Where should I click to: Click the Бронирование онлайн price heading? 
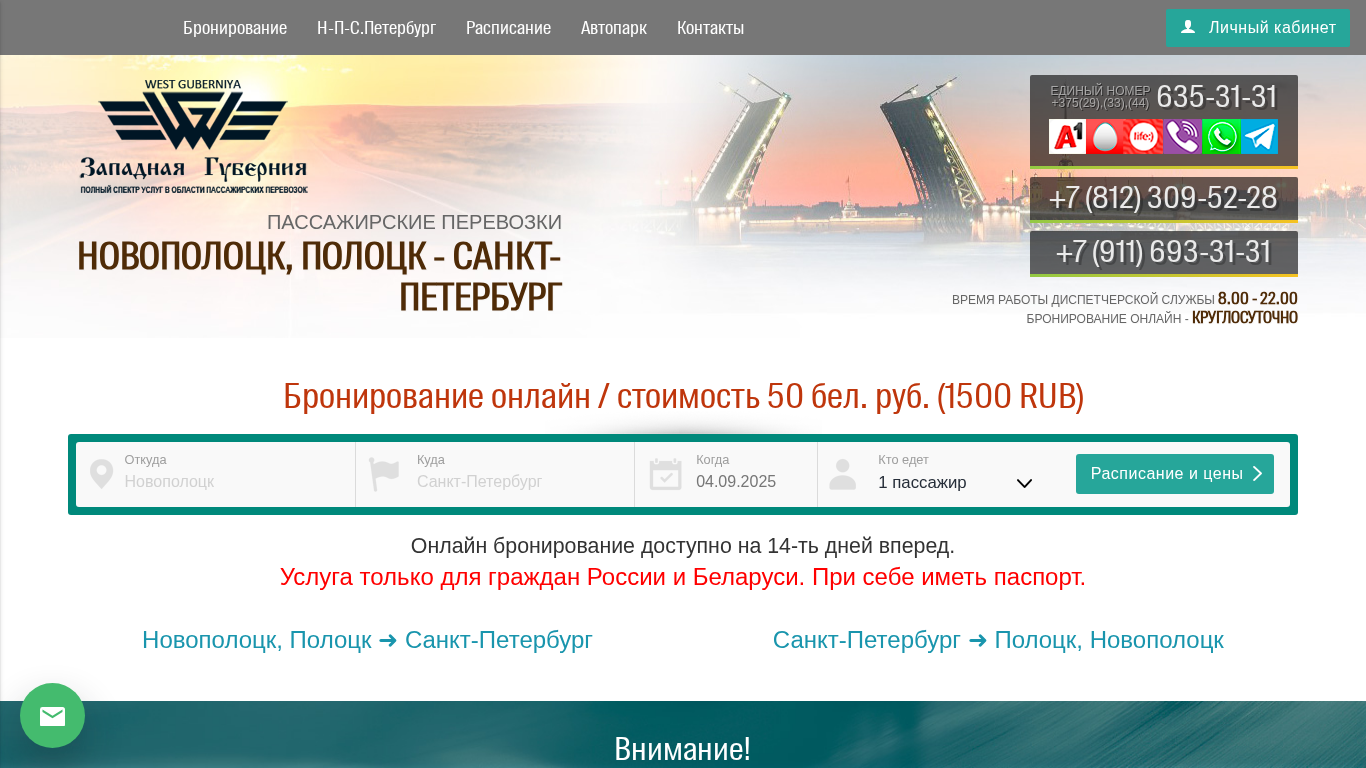pos(683,396)
